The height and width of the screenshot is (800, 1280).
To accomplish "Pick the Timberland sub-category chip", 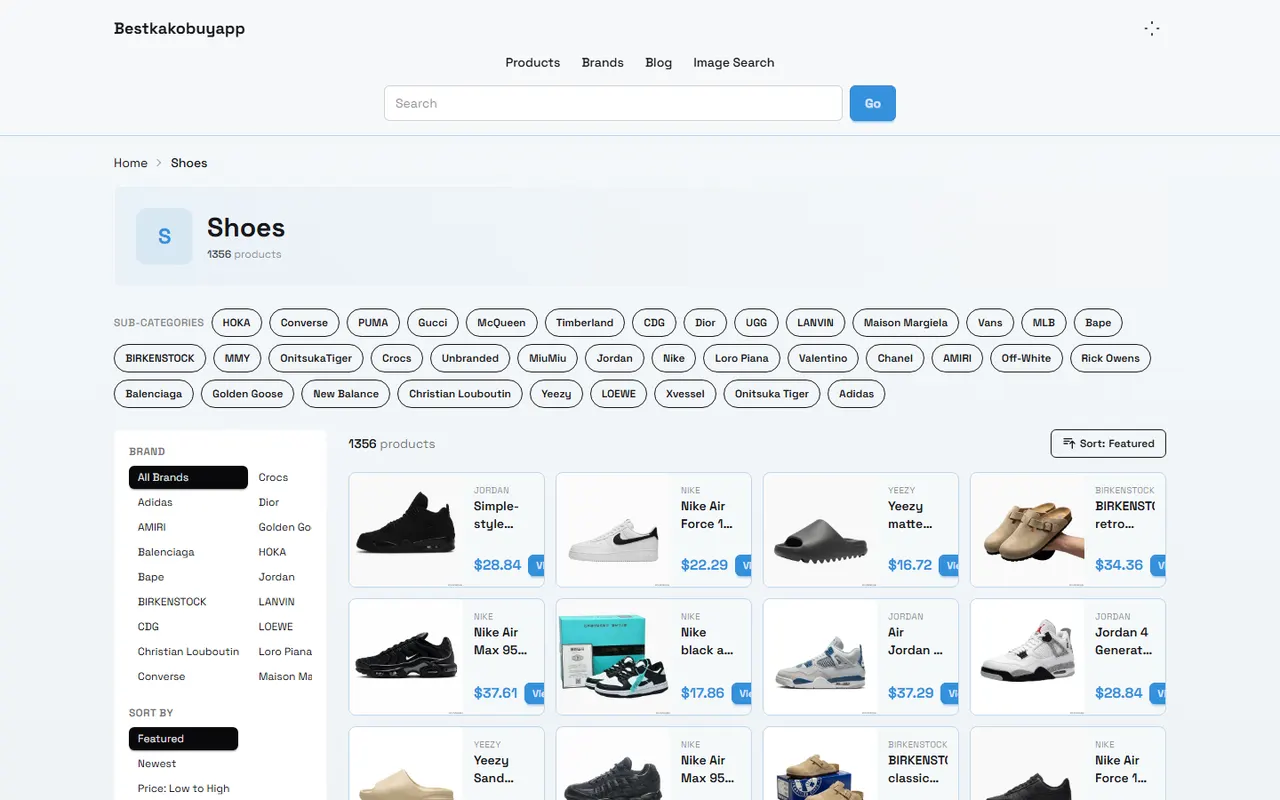I will coord(585,323).
